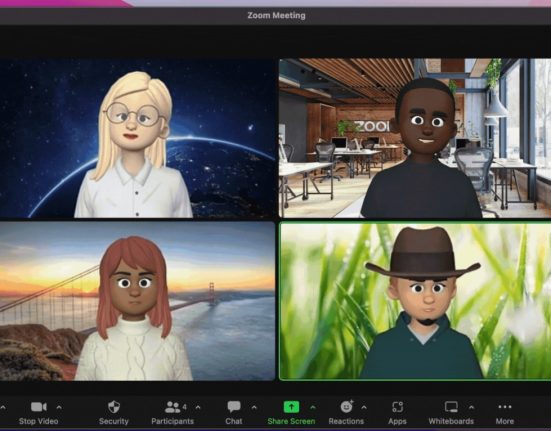Click the Zoom Meeting title bar
This screenshot has width=551, height=431.
click(x=276, y=15)
